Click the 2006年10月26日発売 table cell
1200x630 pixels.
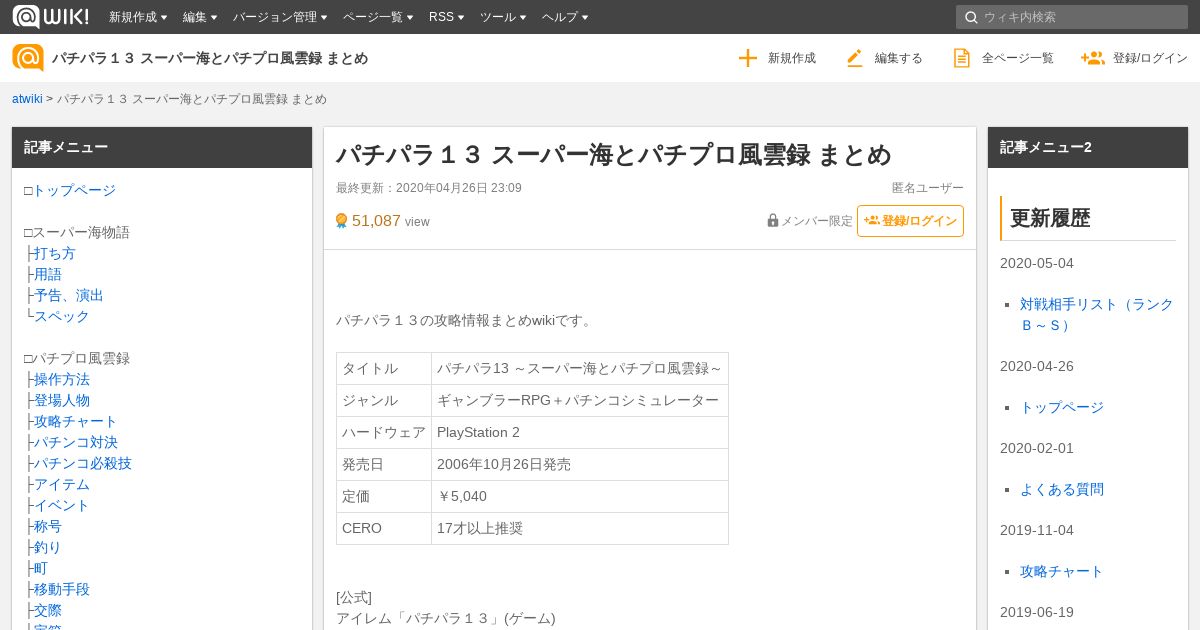click(580, 464)
